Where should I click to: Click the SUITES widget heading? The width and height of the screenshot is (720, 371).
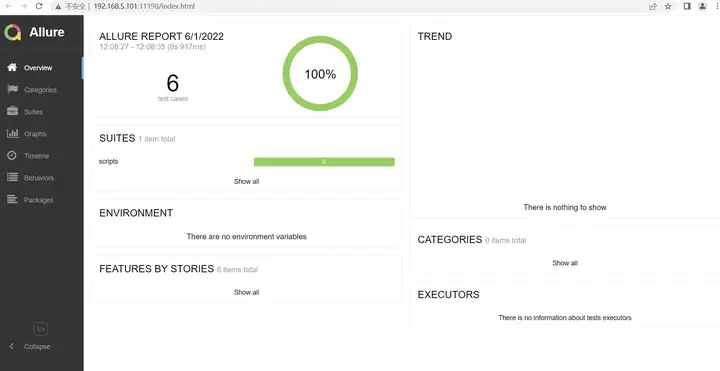tap(117, 138)
